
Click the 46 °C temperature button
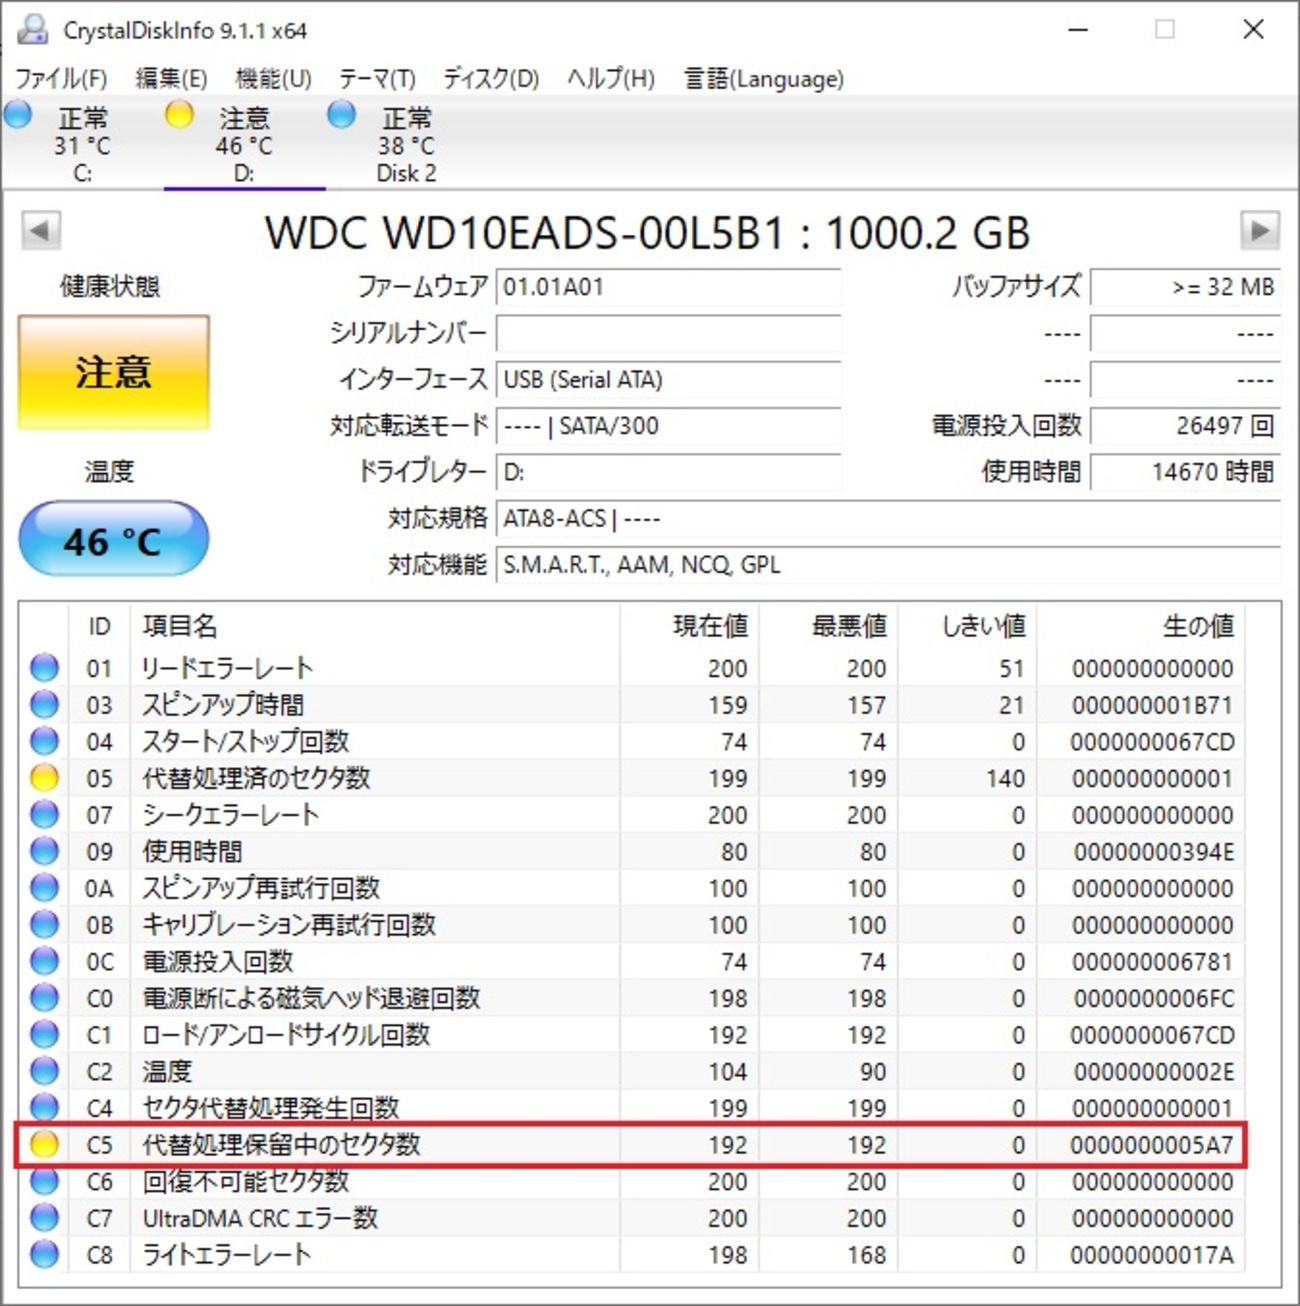pyautogui.click(x=114, y=540)
